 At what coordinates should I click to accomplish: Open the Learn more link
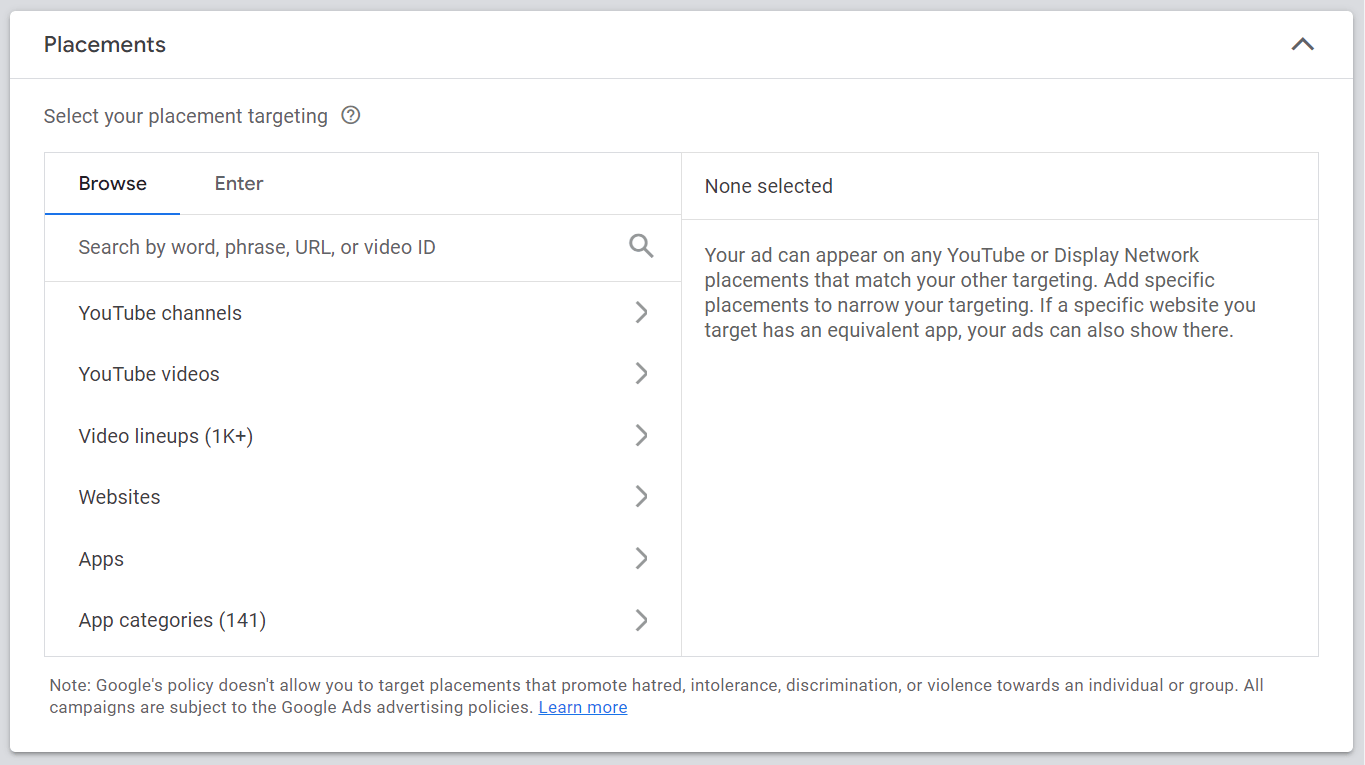pyautogui.click(x=582, y=707)
